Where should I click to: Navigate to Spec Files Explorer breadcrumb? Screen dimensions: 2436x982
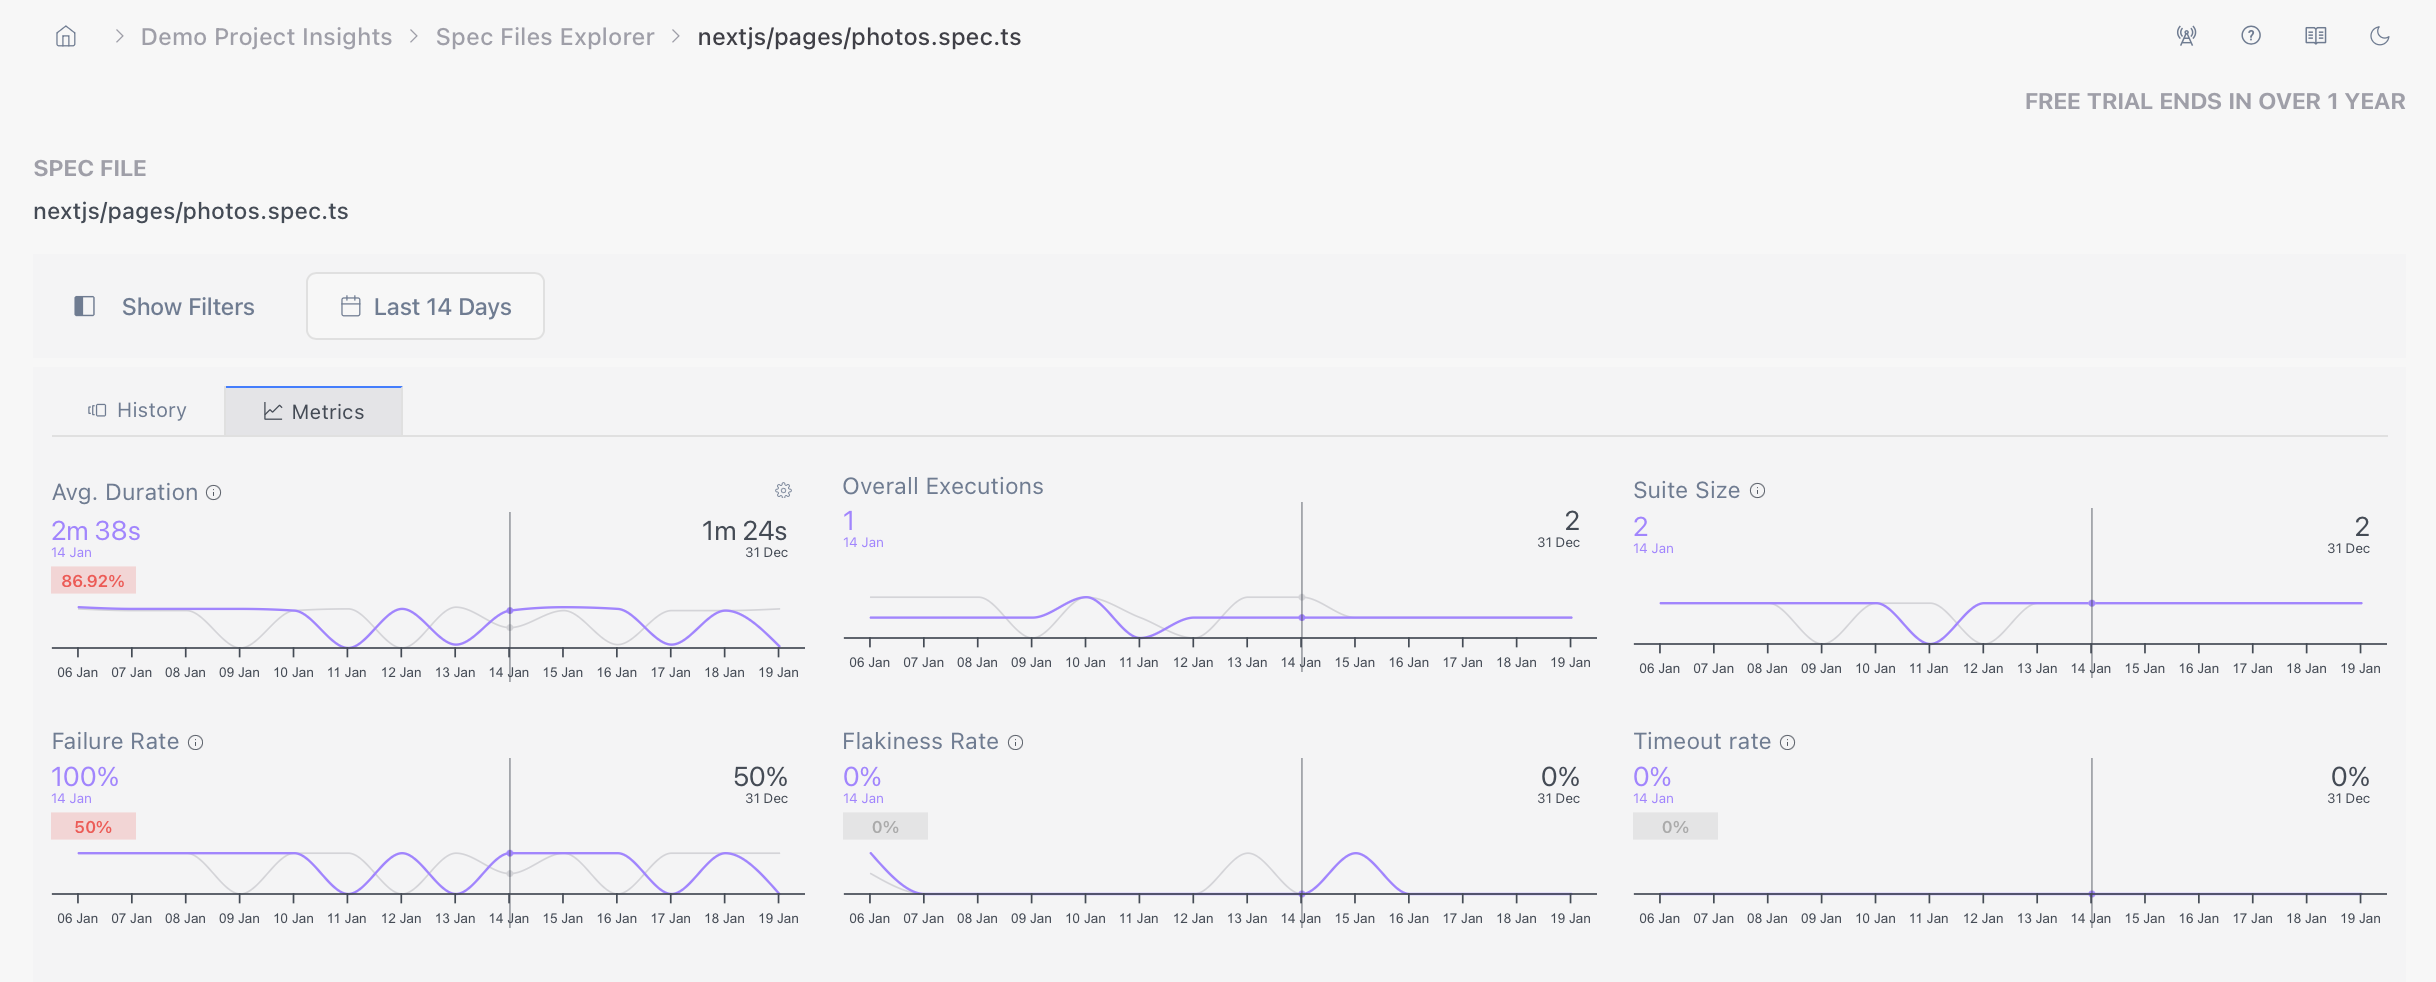[x=544, y=37]
